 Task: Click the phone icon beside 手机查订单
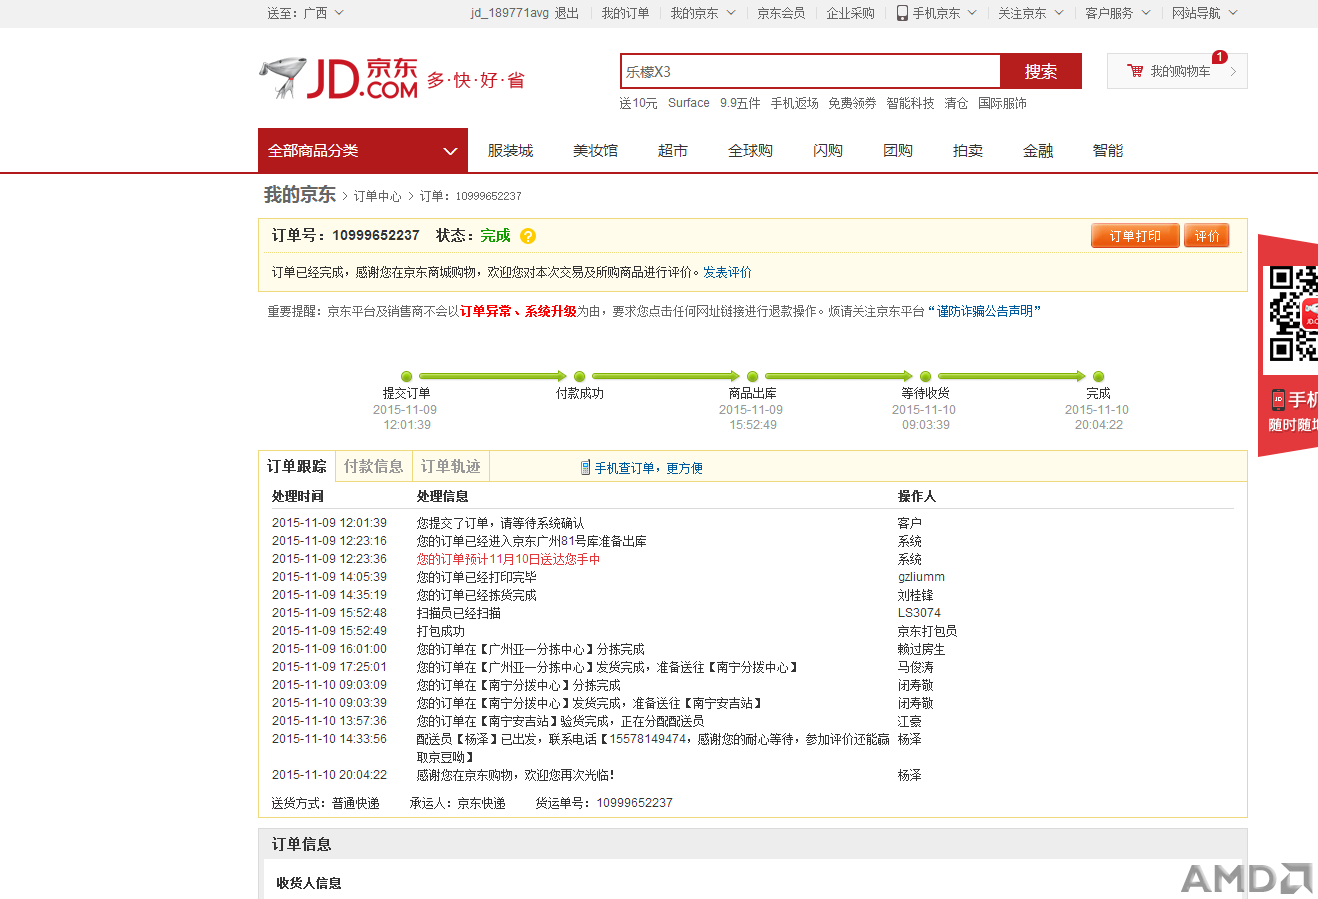click(x=585, y=468)
